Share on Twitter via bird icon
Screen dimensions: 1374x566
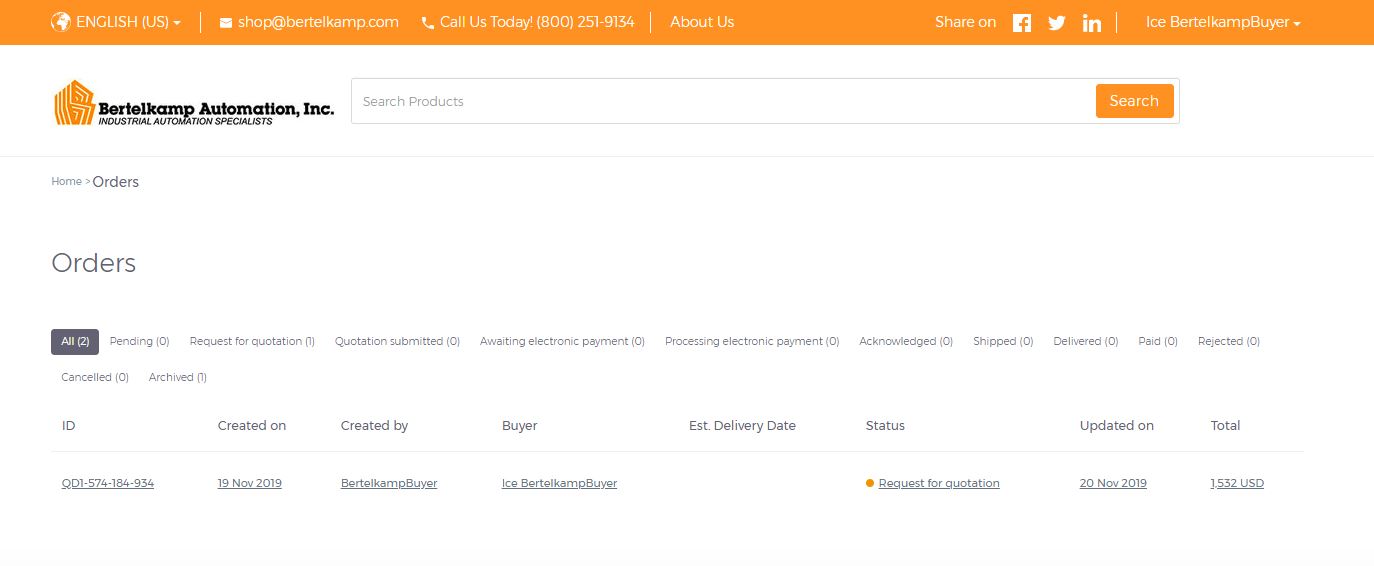1056,22
